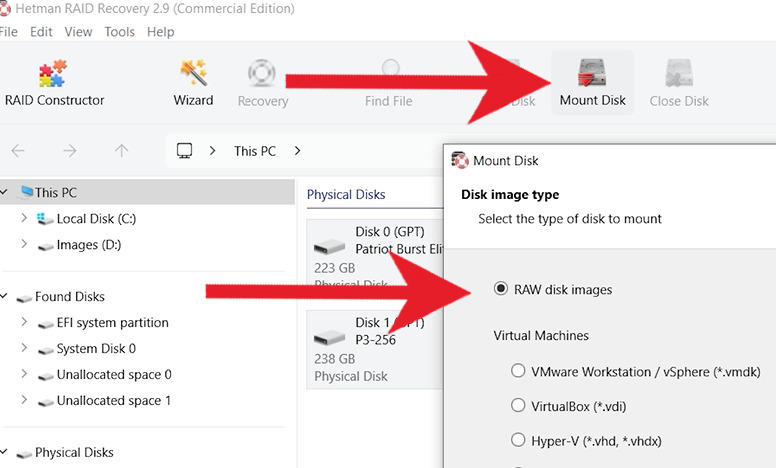Image resolution: width=776 pixels, height=468 pixels.
Task: Launch the Wizard from the toolbar
Action: coord(193,83)
